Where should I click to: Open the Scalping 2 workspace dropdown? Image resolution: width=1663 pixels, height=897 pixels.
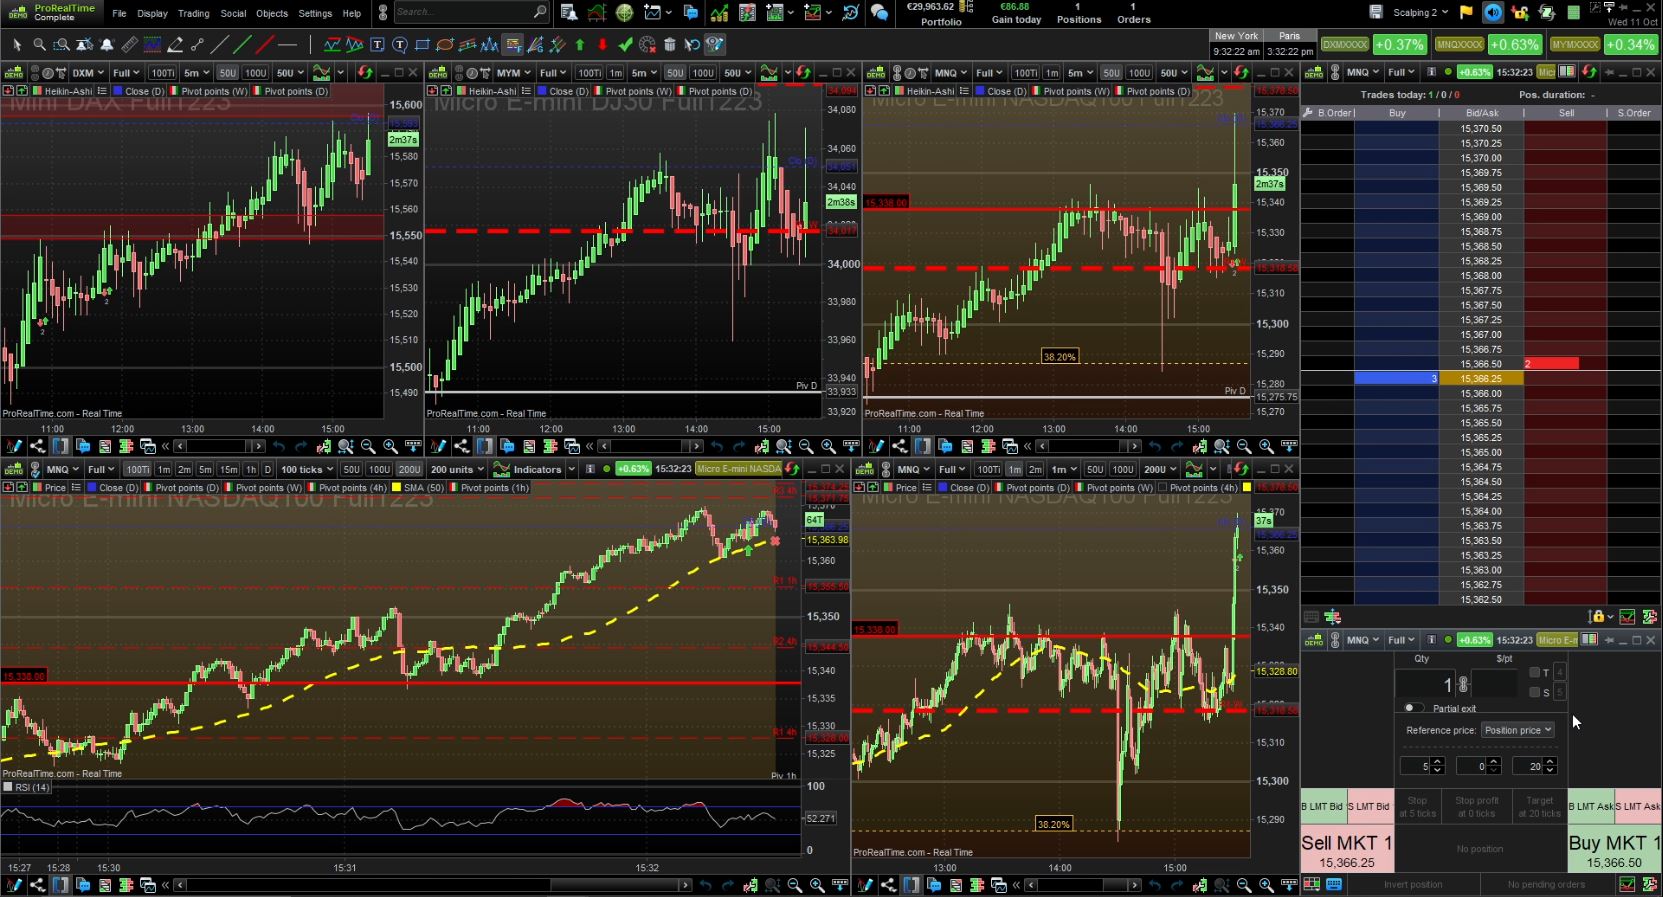tap(1421, 12)
